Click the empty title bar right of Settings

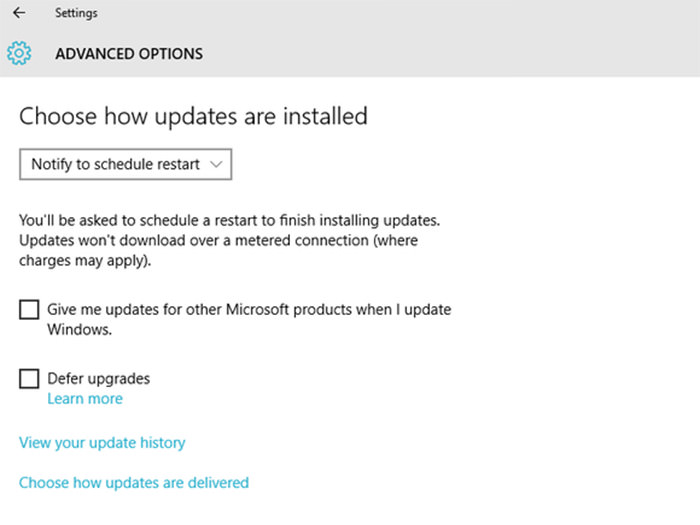[x=400, y=14]
